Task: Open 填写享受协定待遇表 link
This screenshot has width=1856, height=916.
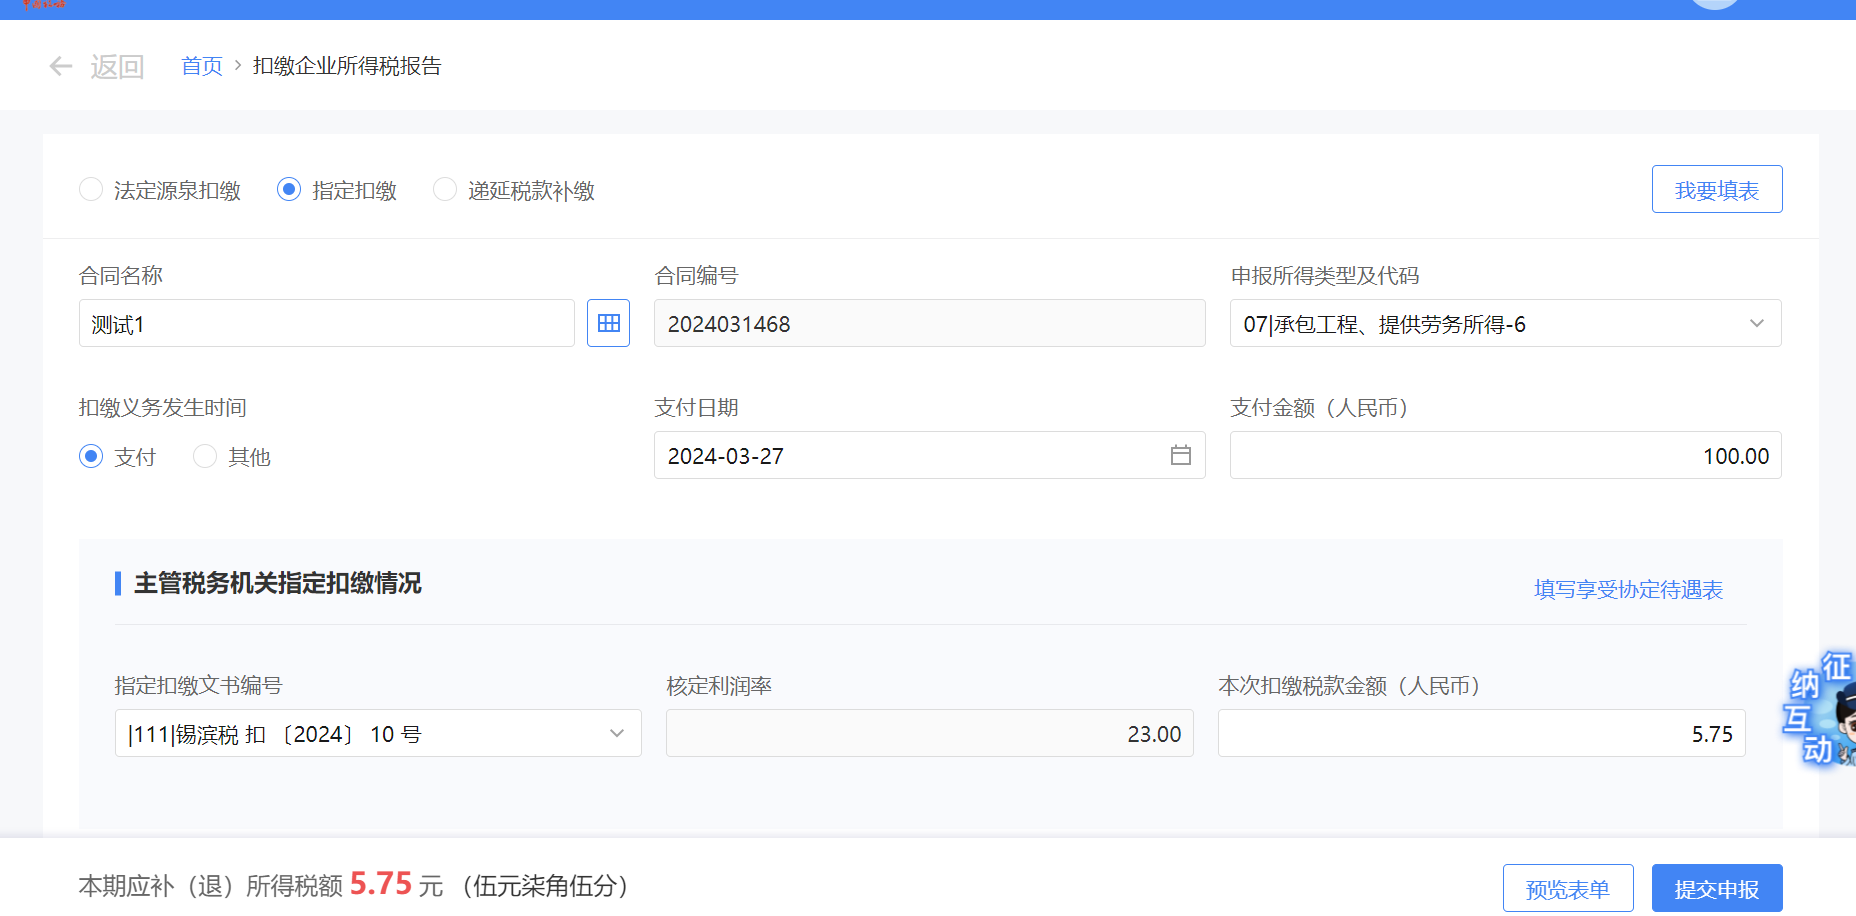Action: click(x=1628, y=589)
